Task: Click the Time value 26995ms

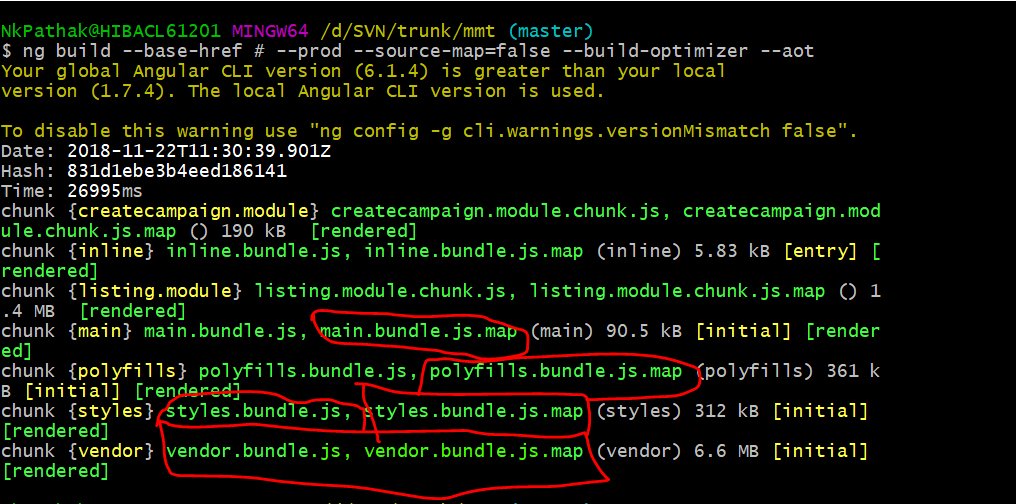Action: click(x=105, y=191)
